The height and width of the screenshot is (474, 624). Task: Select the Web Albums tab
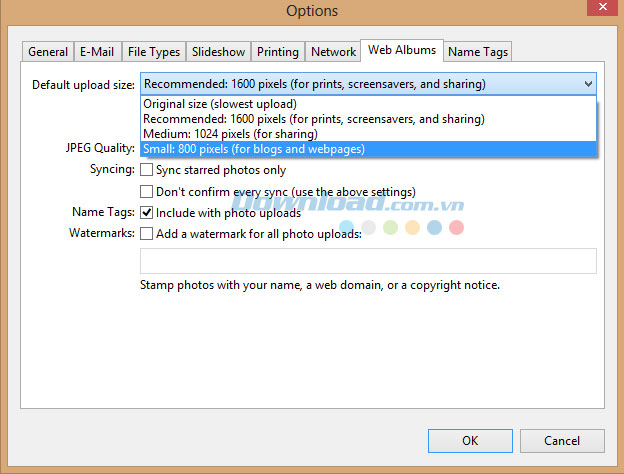tap(402, 50)
